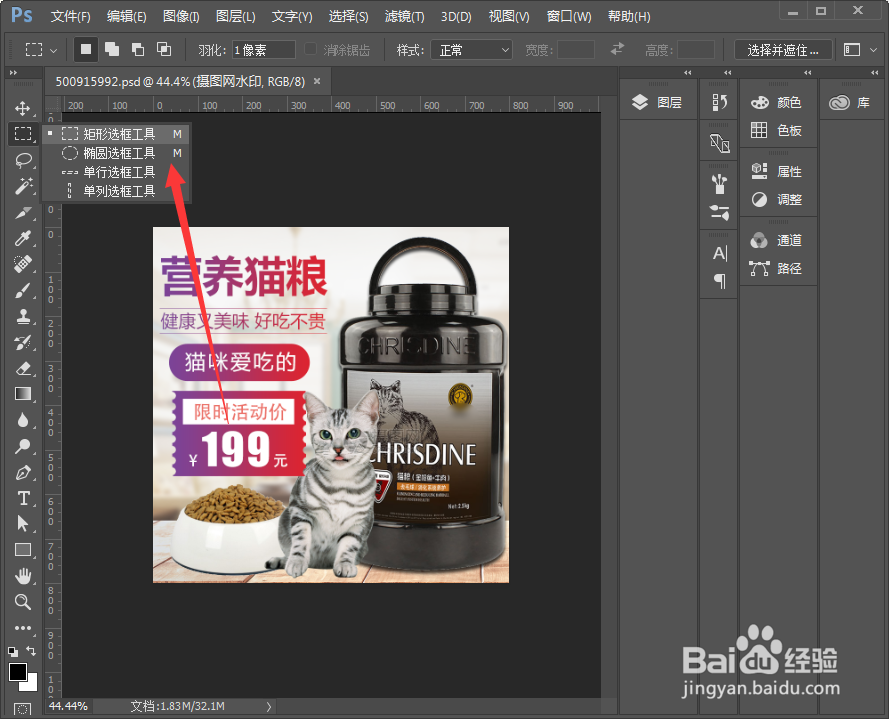This screenshot has height=719, width=889.
Task: Click the 选择并遮住 button
Action: [783, 50]
